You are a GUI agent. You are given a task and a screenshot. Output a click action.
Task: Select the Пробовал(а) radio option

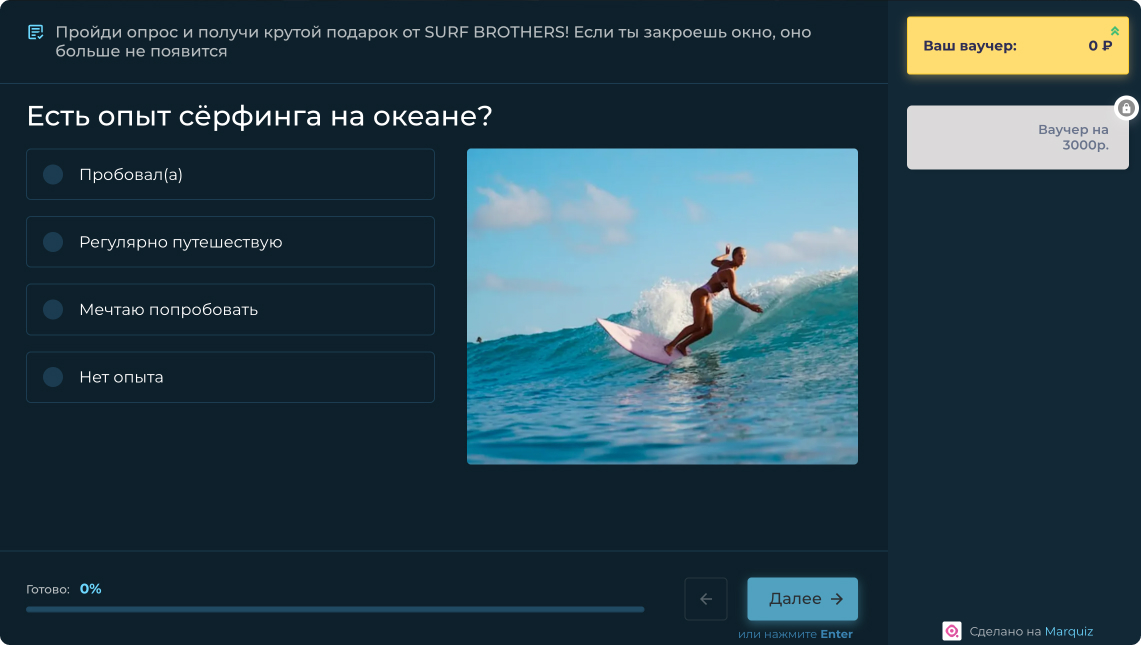(230, 174)
